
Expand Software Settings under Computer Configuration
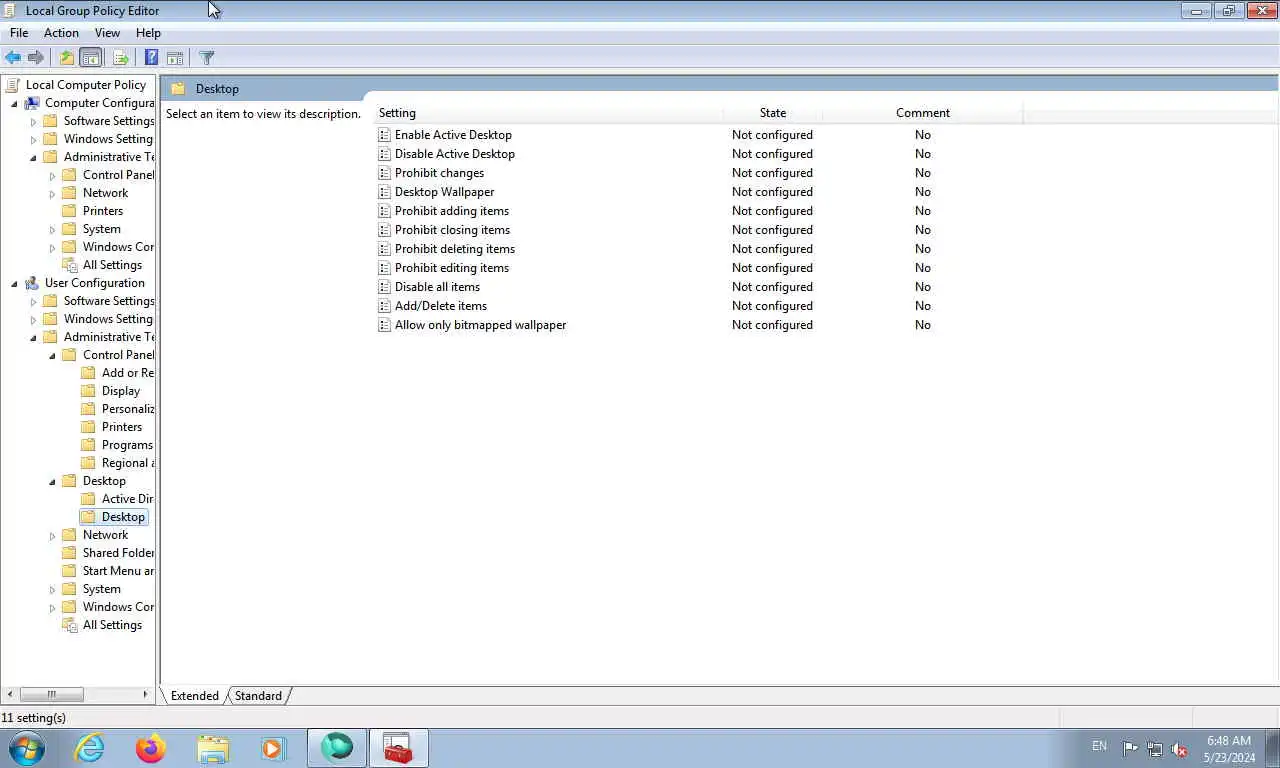(33, 121)
